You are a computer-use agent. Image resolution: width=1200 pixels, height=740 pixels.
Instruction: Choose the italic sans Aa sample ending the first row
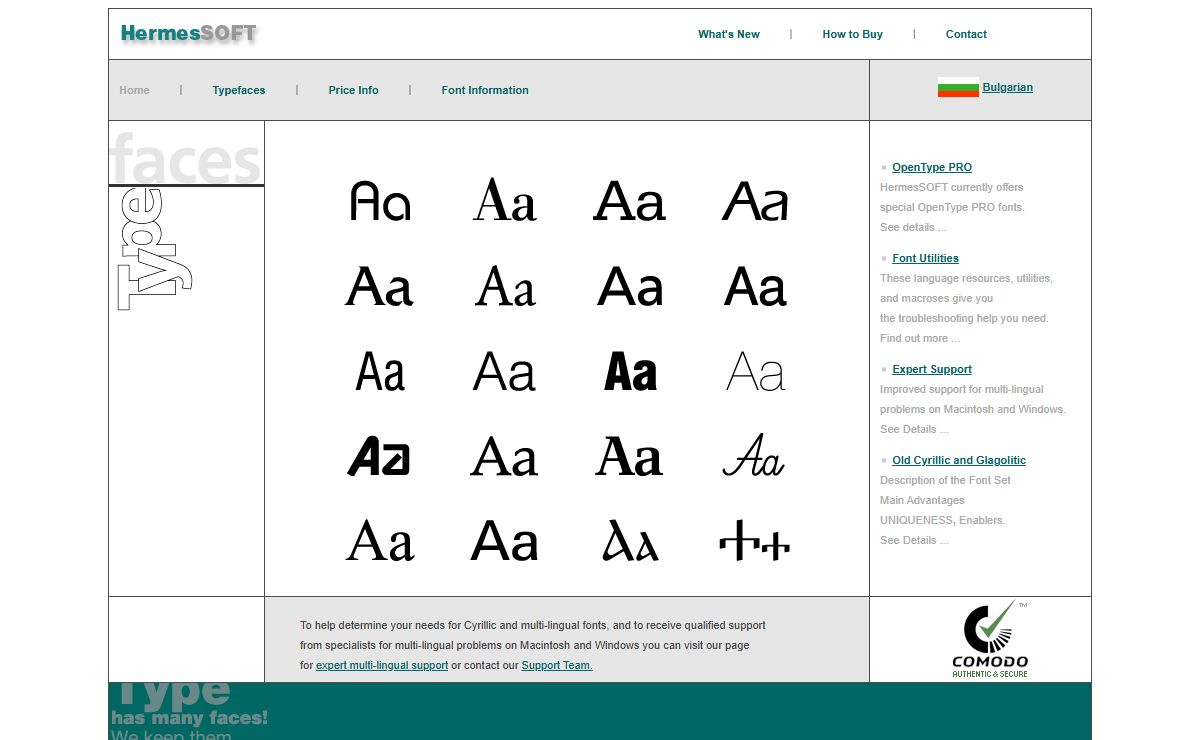pyautogui.click(x=755, y=201)
